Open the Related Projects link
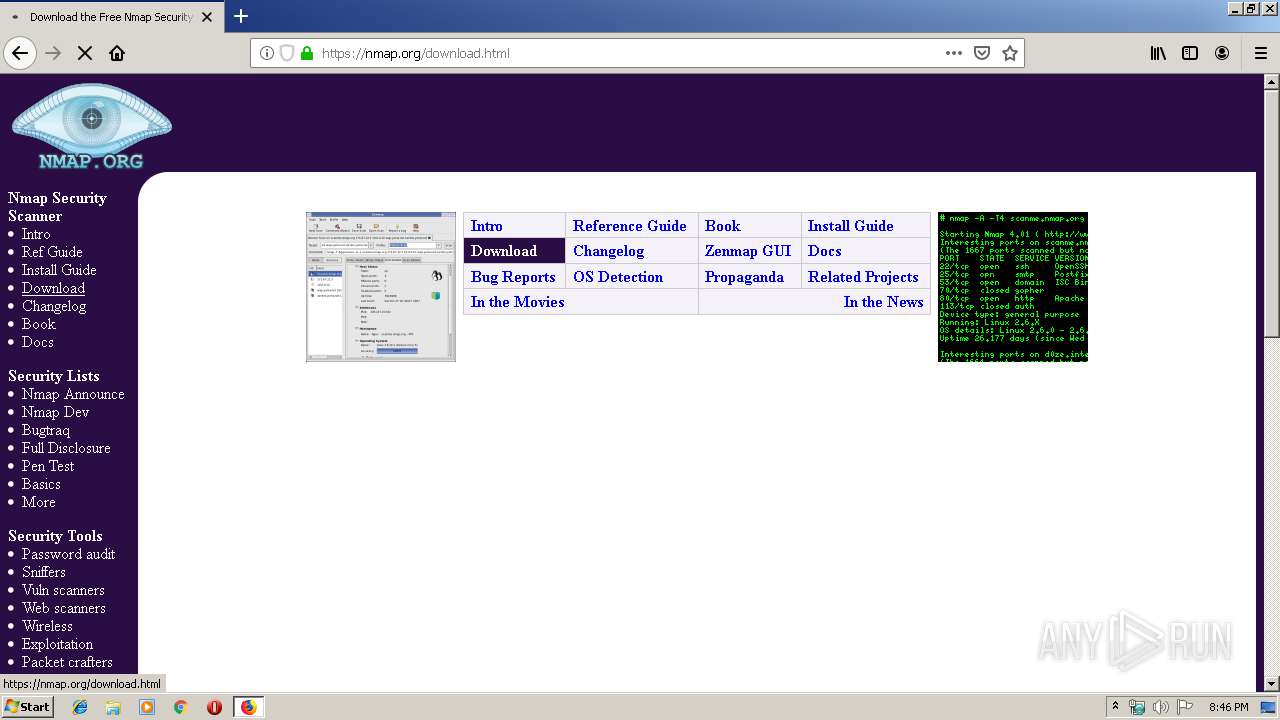Screen dimensions: 1280x720 point(863,277)
